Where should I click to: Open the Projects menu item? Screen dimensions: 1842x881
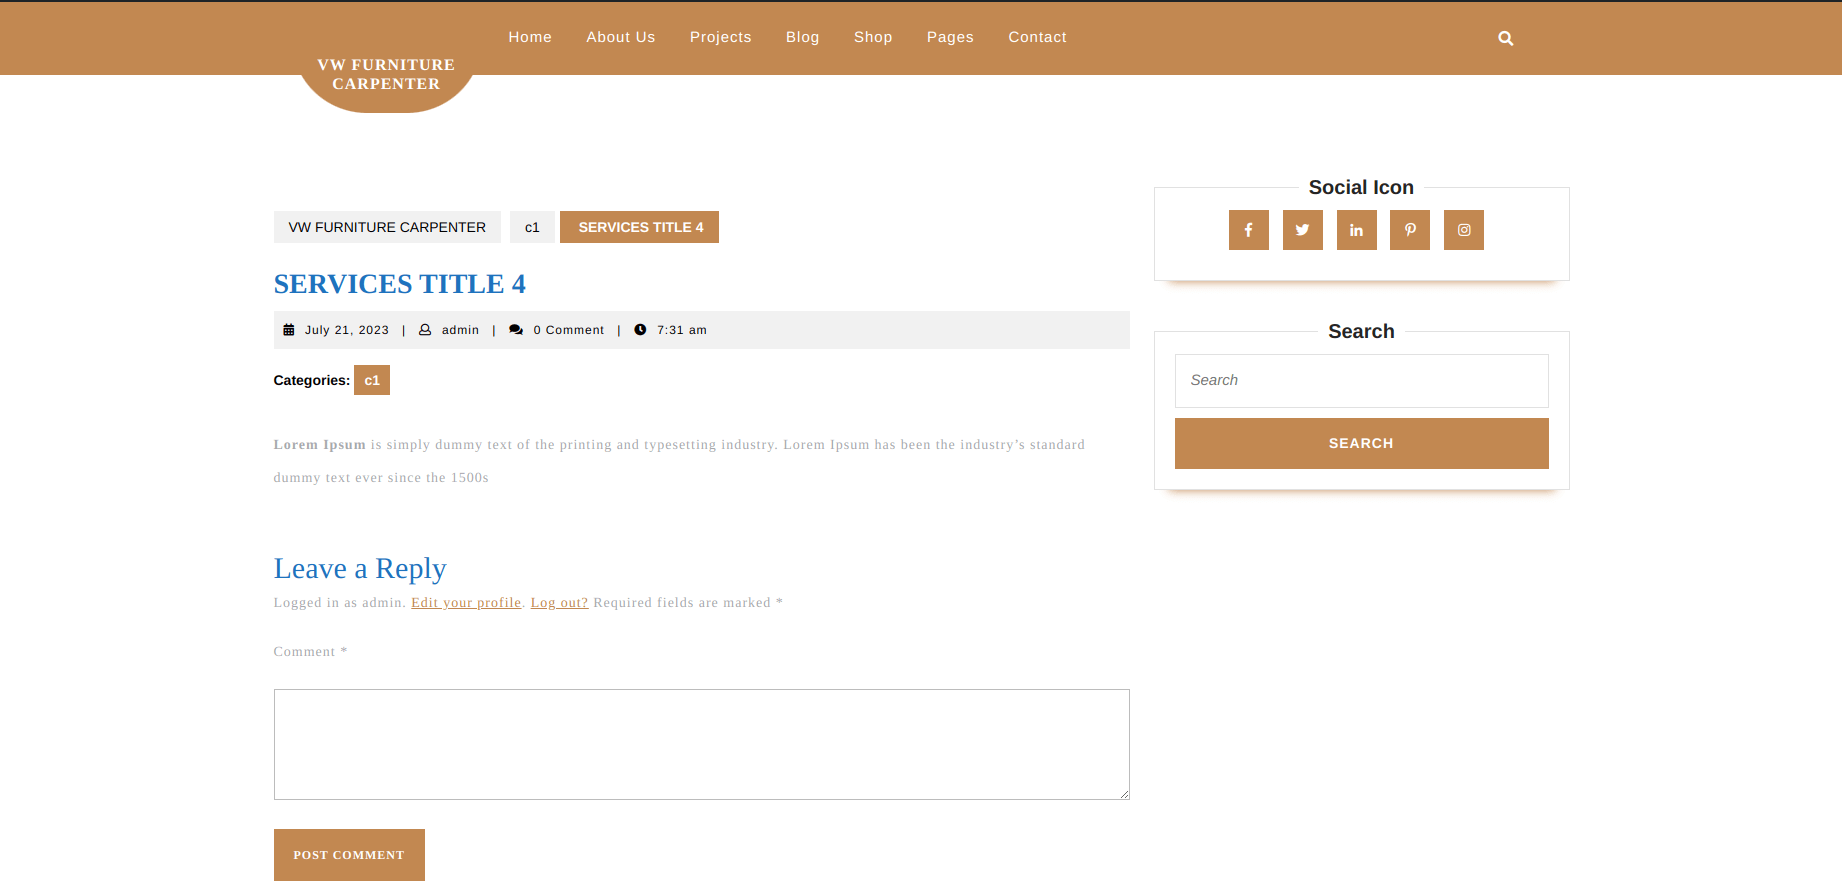tap(720, 37)
